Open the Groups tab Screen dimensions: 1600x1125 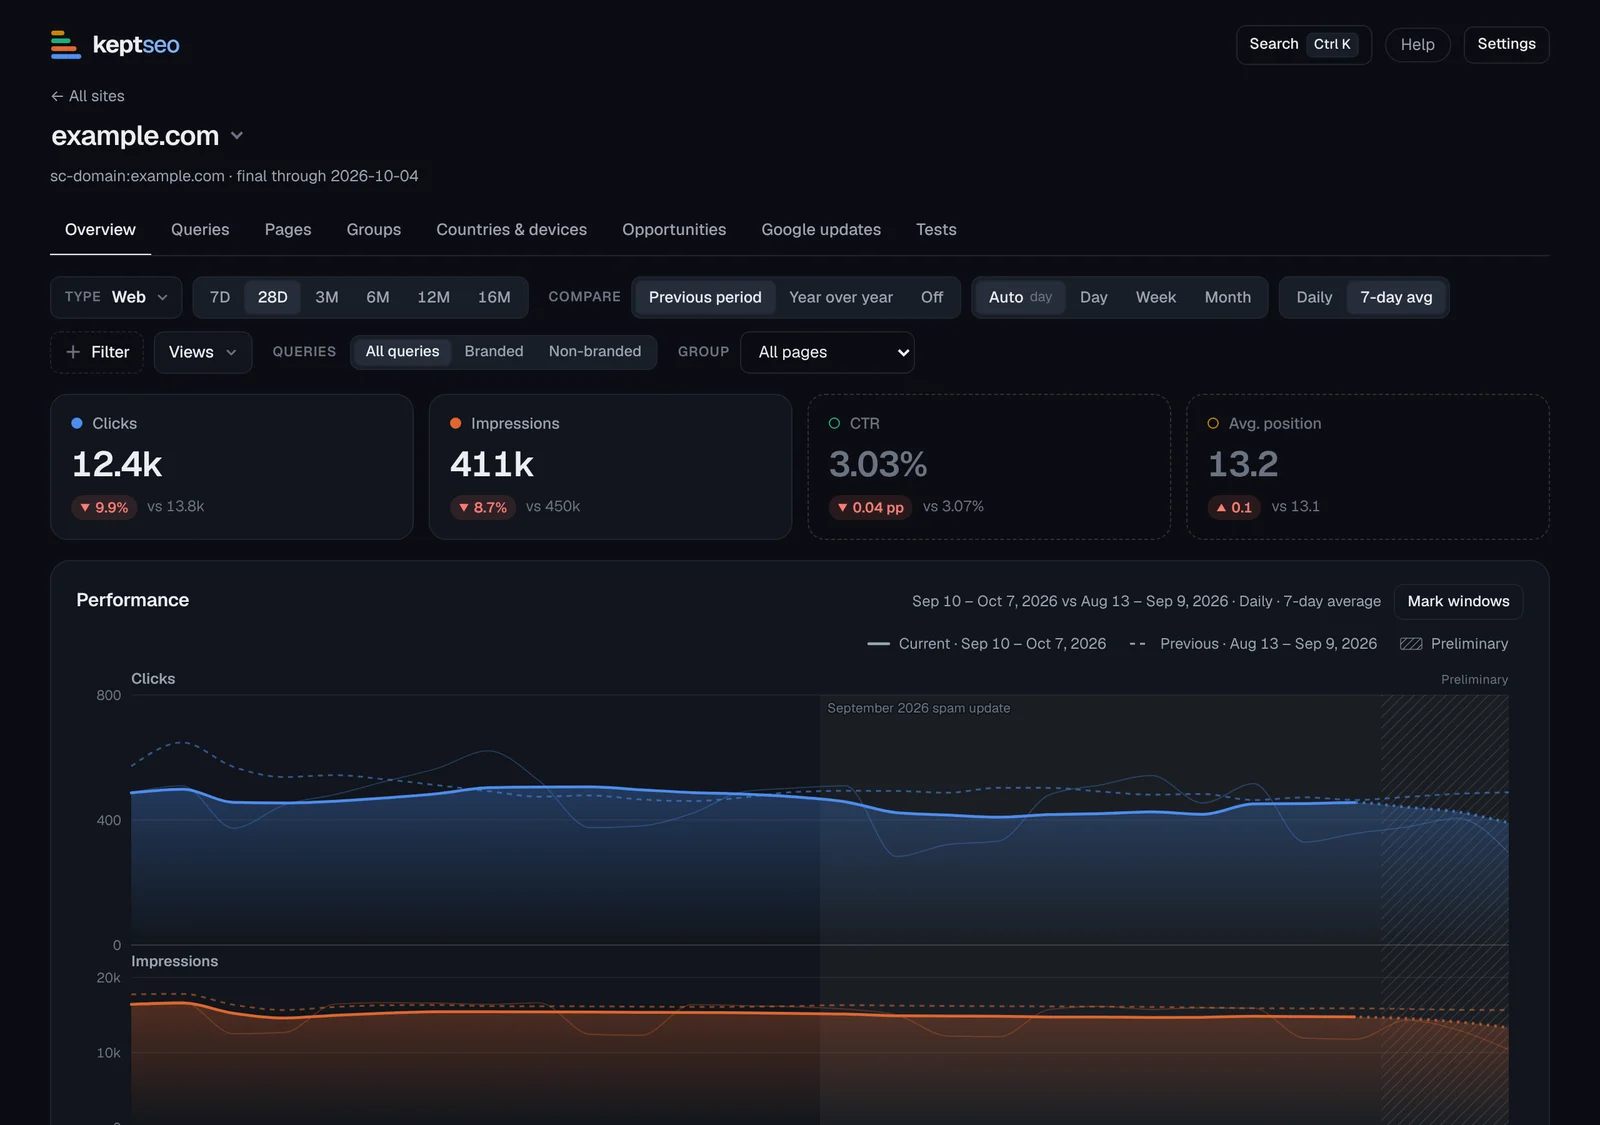[374, 230]
